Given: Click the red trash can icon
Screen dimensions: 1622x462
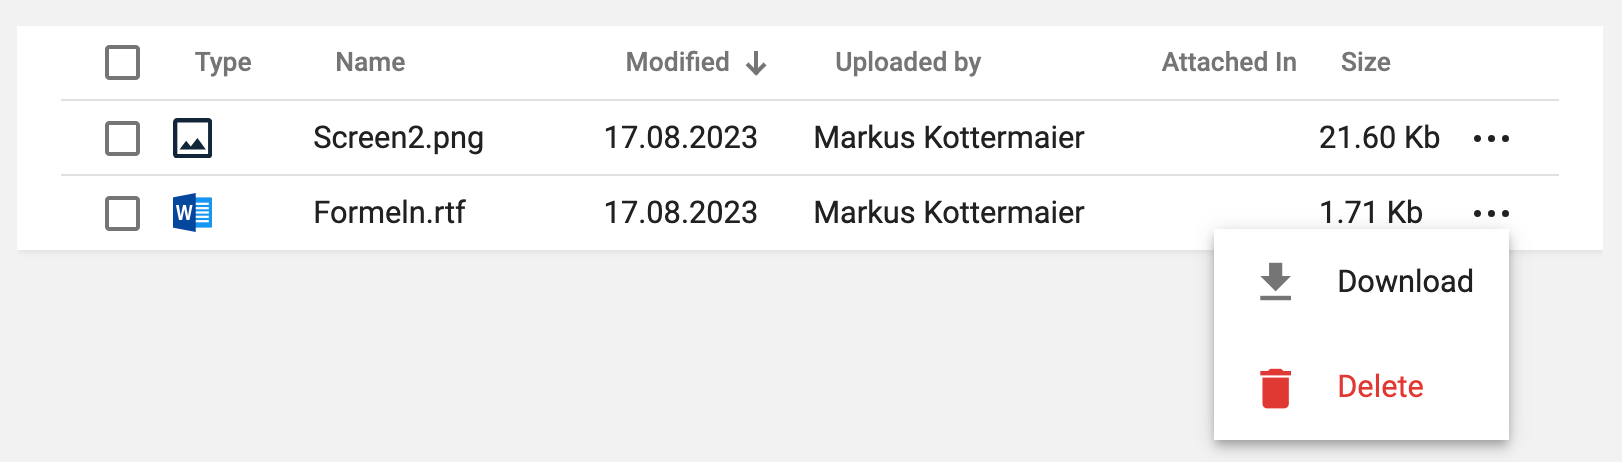Looking at the screenshot, I should [1275, 388].
